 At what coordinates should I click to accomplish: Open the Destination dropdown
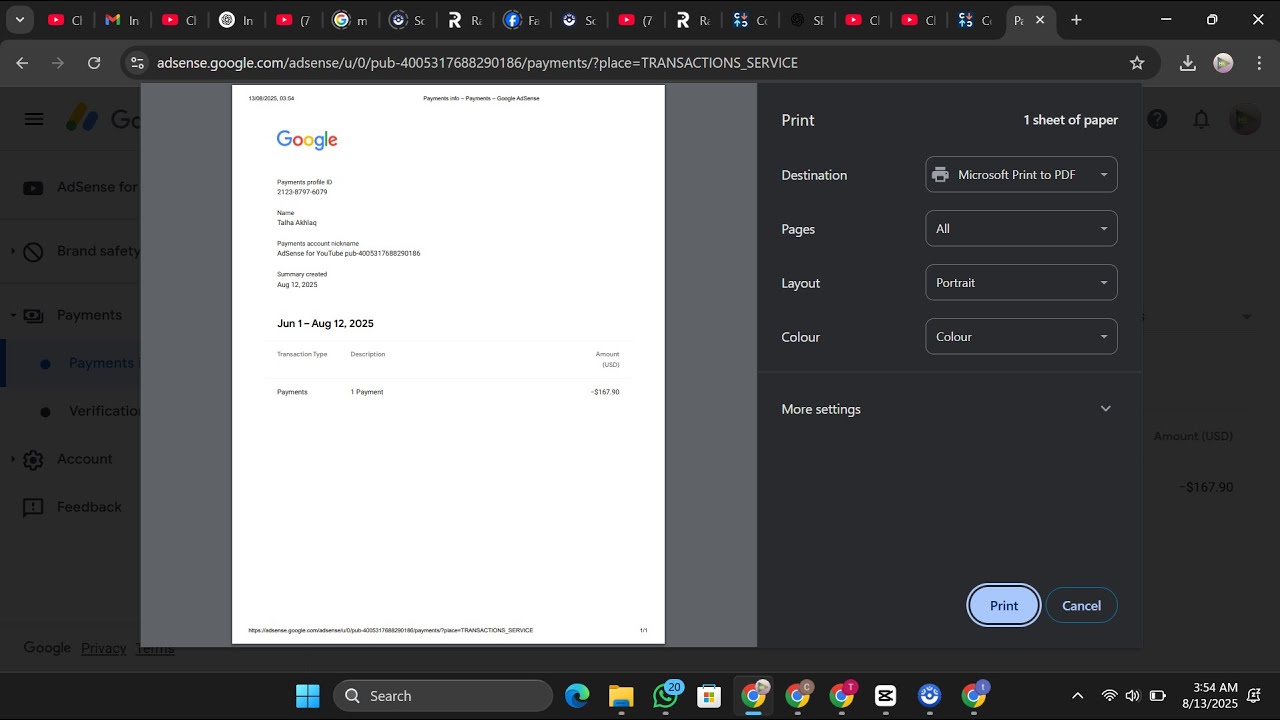[x=1021, y=175]
